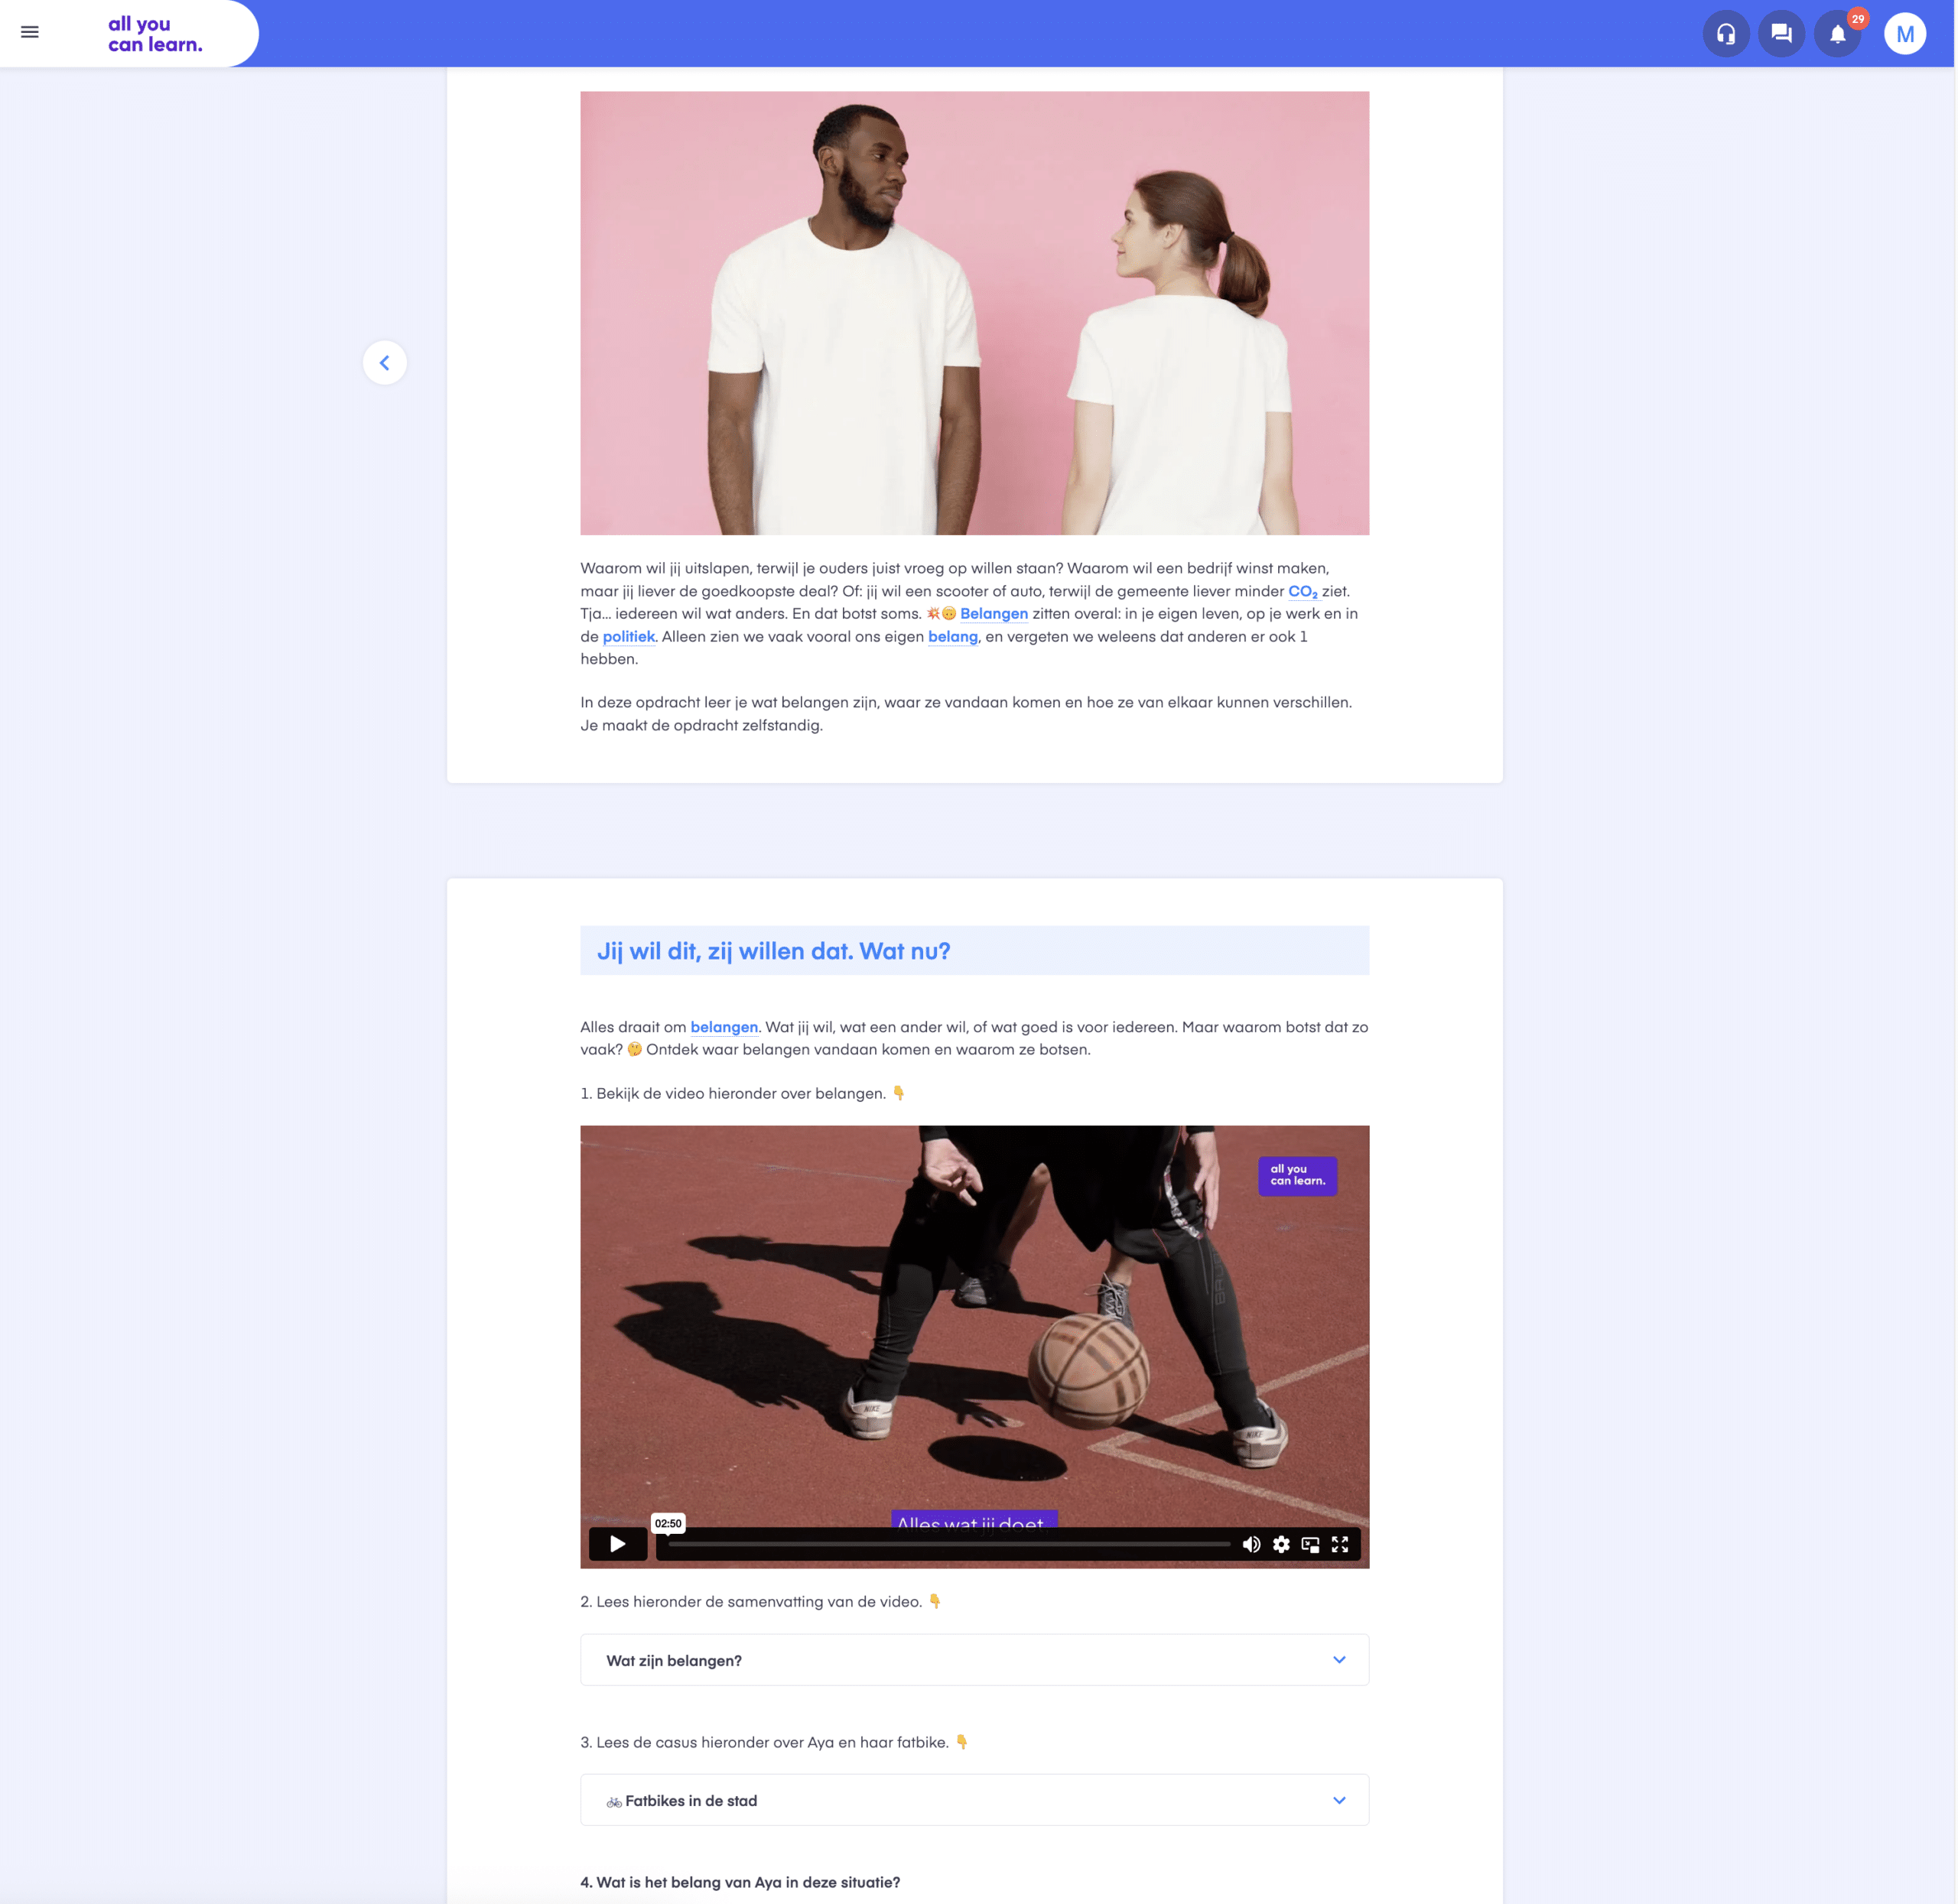Click the chevron in 'Wat zijn belangen?' row

pyautogui.click(x=1339, y=1660)
